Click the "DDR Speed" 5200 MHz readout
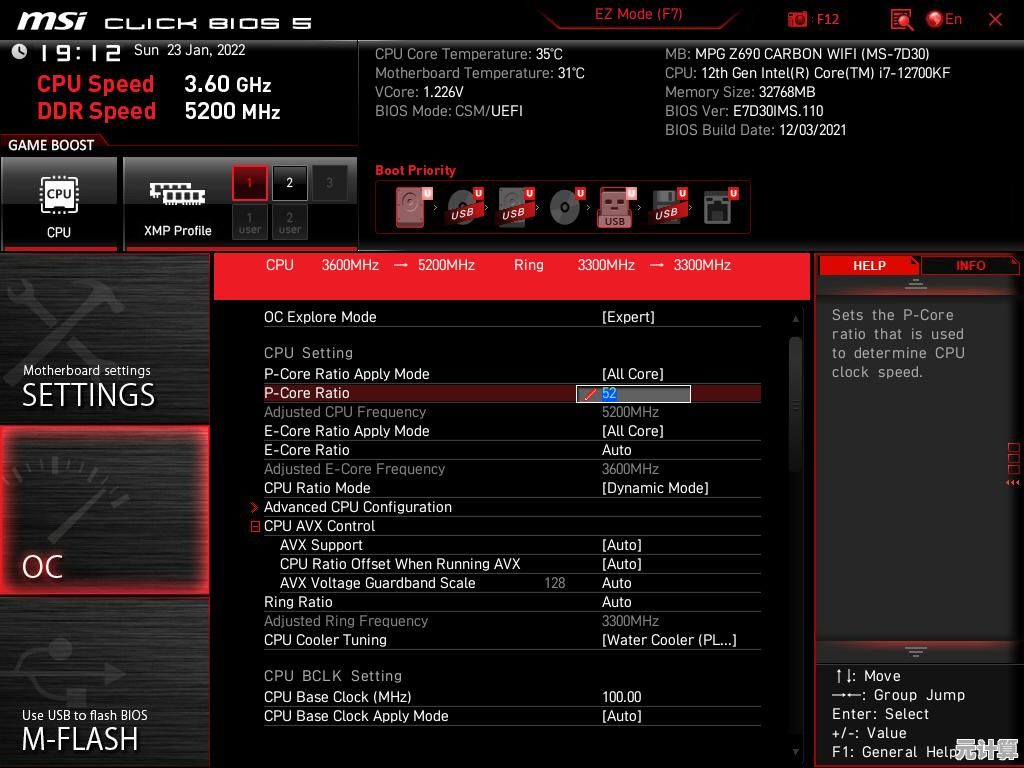This screenshot has width=1024, height=768. [159, 111]
